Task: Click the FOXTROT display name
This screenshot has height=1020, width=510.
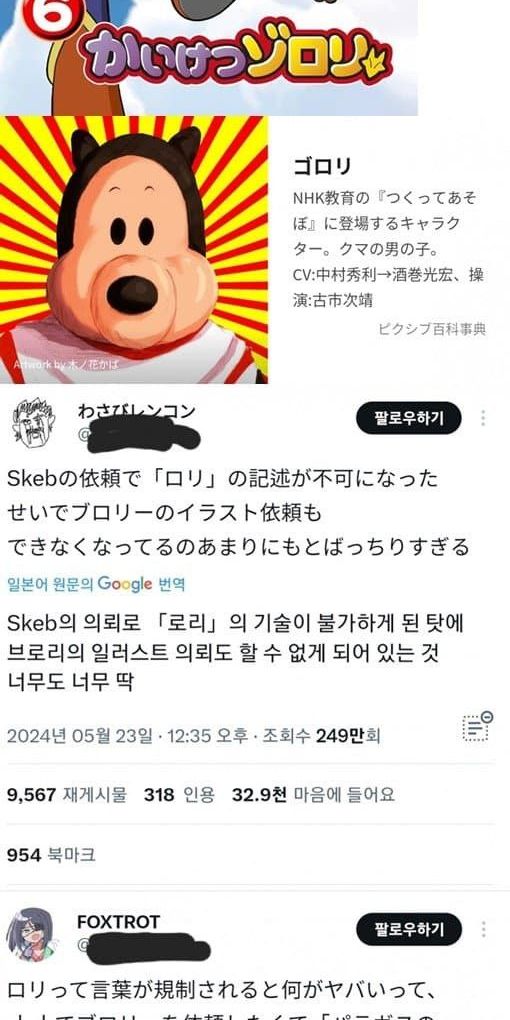Action: (x=118, y=922)
